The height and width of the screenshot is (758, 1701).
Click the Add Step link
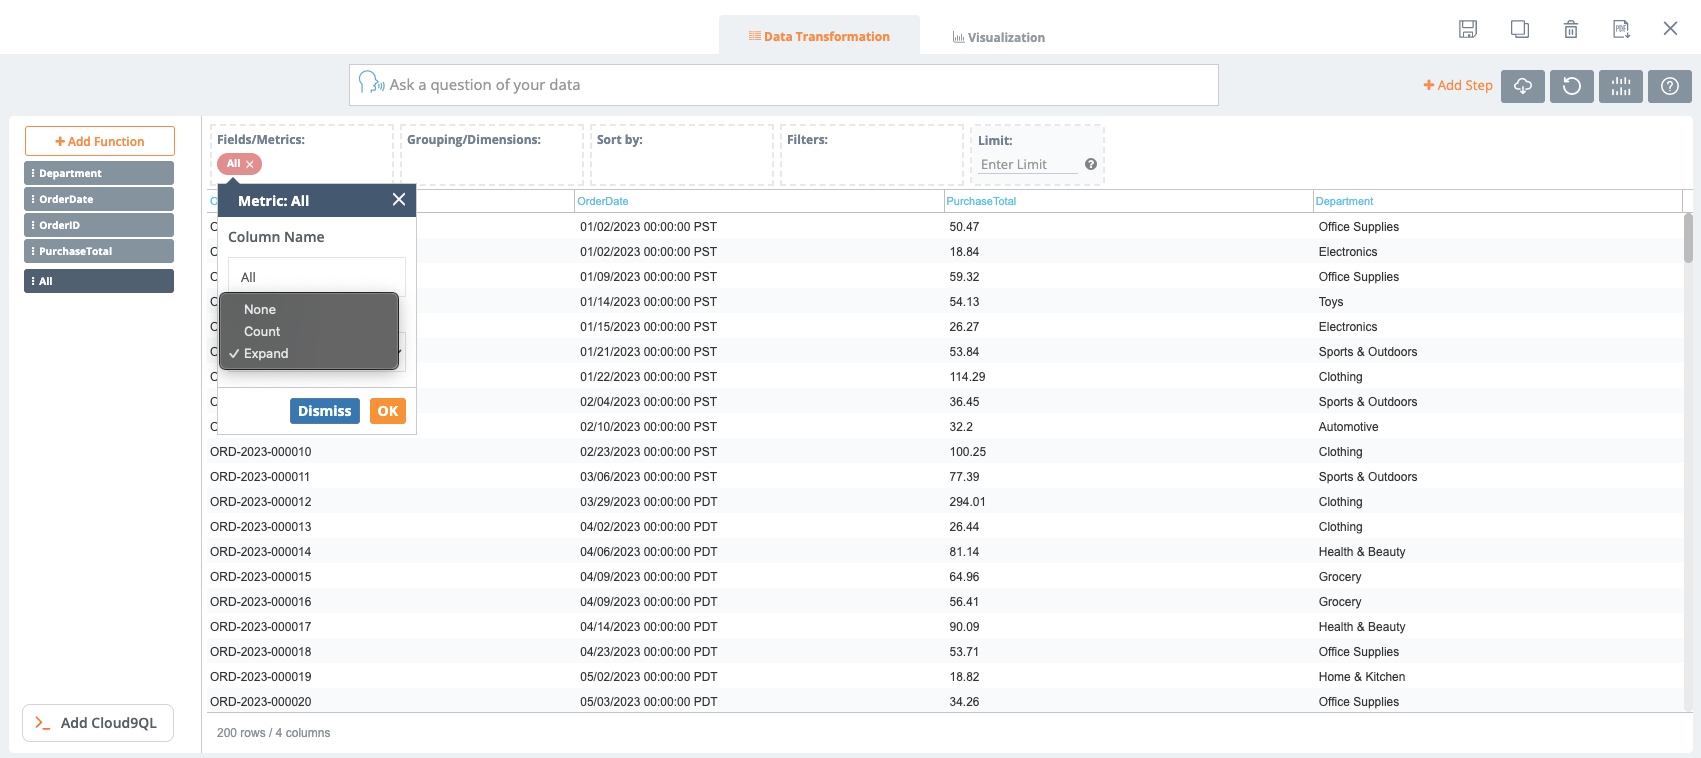[x=1457, y=86]
